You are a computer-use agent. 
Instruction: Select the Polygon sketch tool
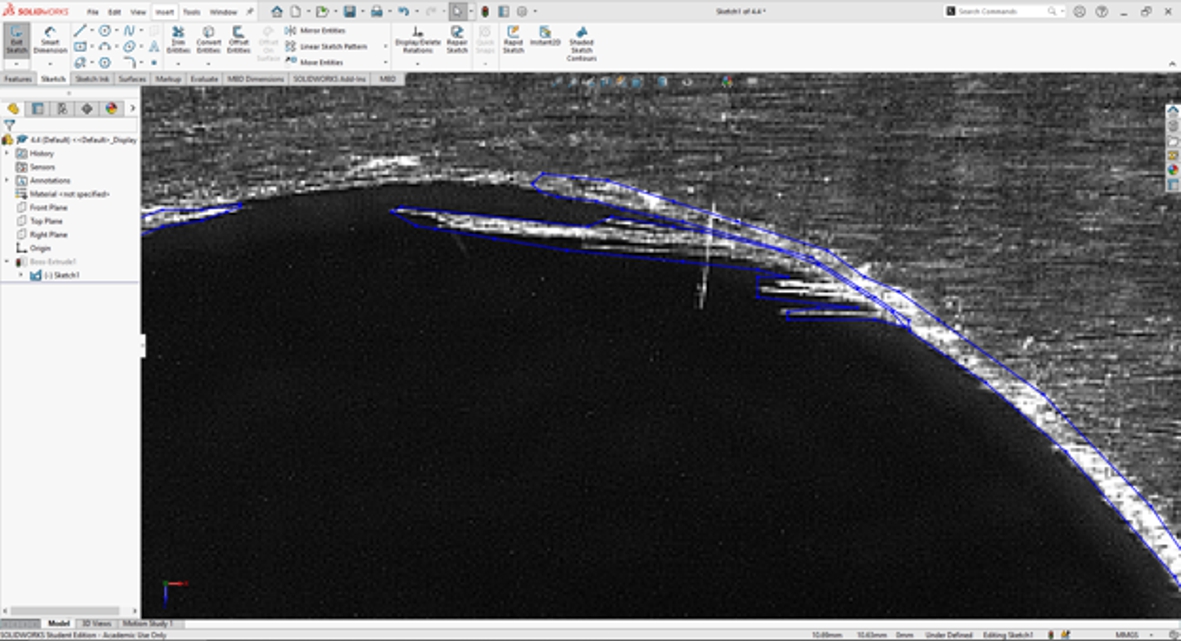(105, 63)
